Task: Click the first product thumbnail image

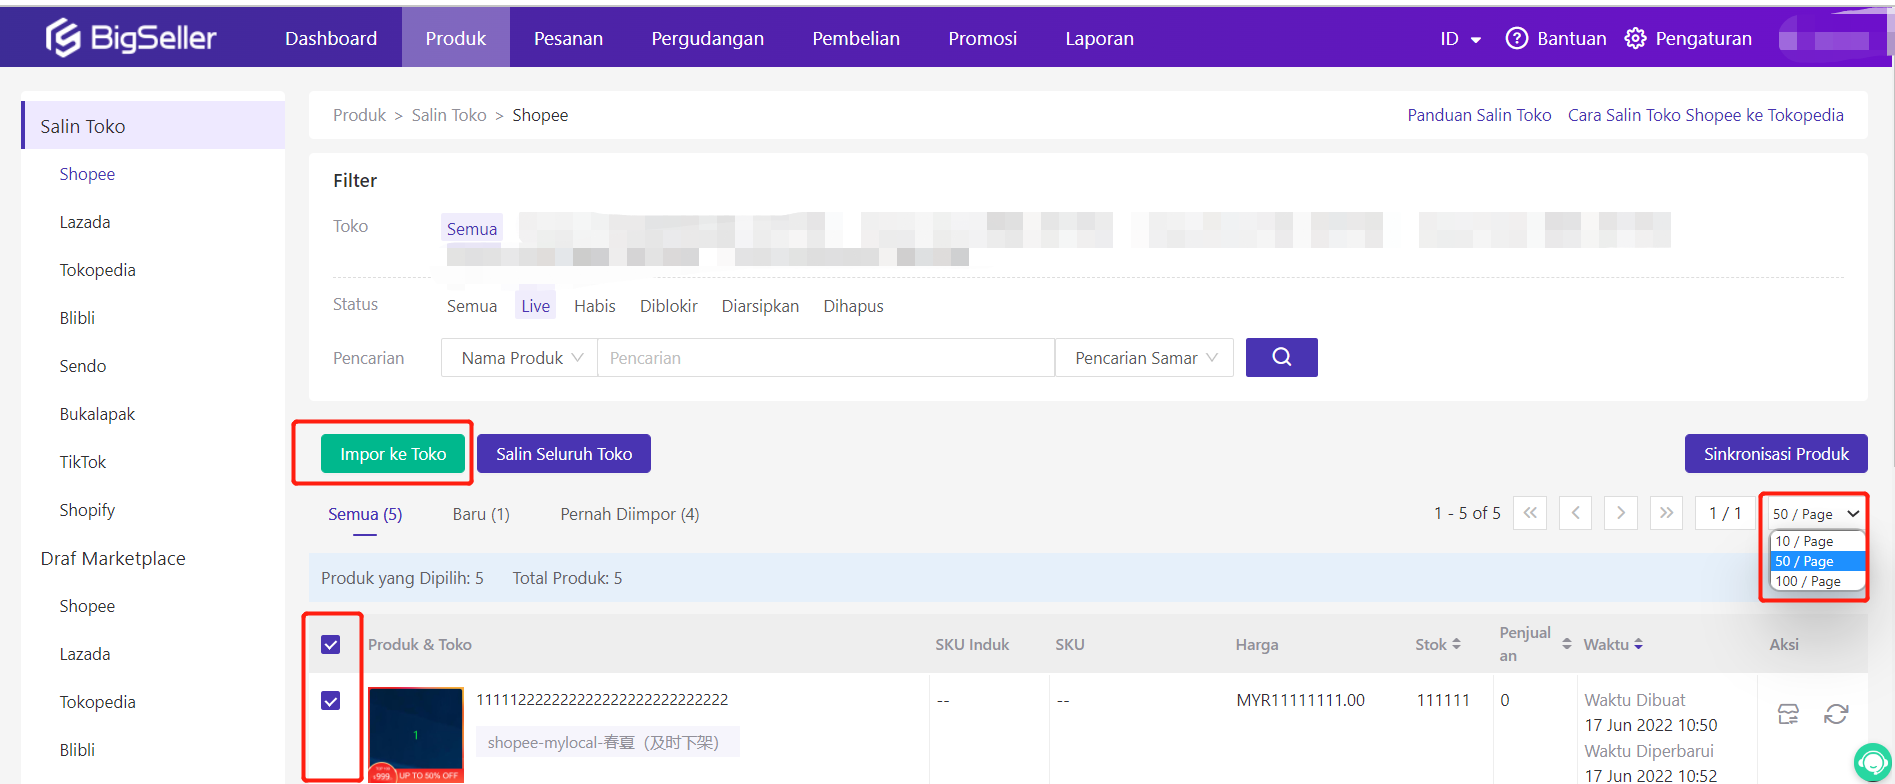Action: 416,734
